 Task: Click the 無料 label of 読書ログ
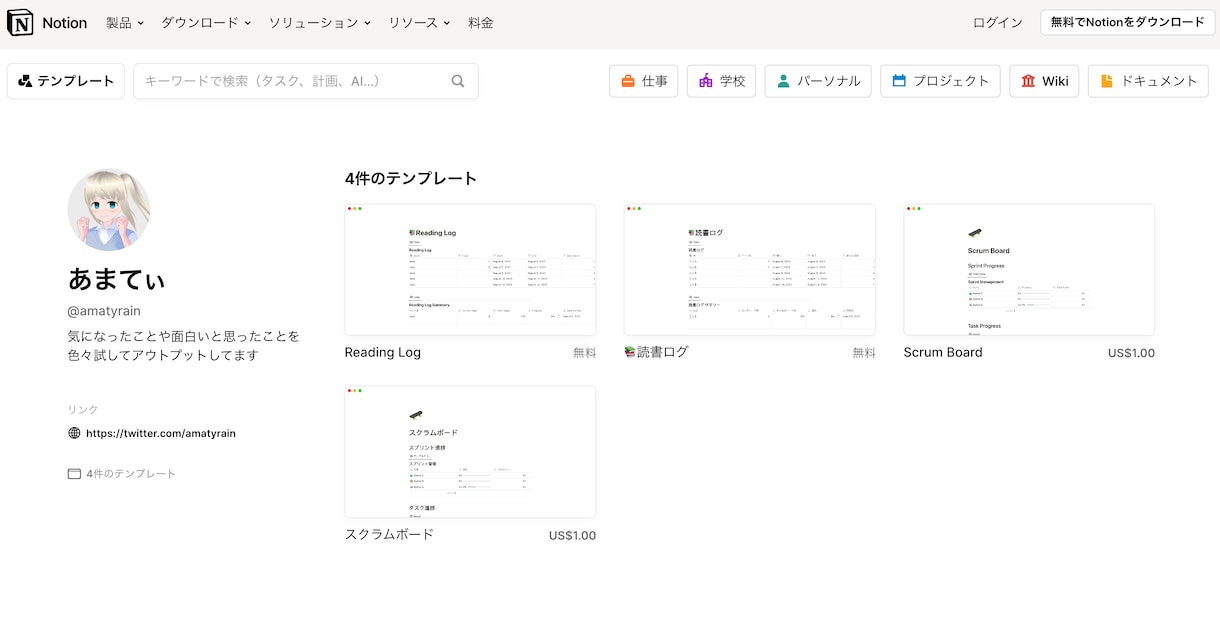864,353
